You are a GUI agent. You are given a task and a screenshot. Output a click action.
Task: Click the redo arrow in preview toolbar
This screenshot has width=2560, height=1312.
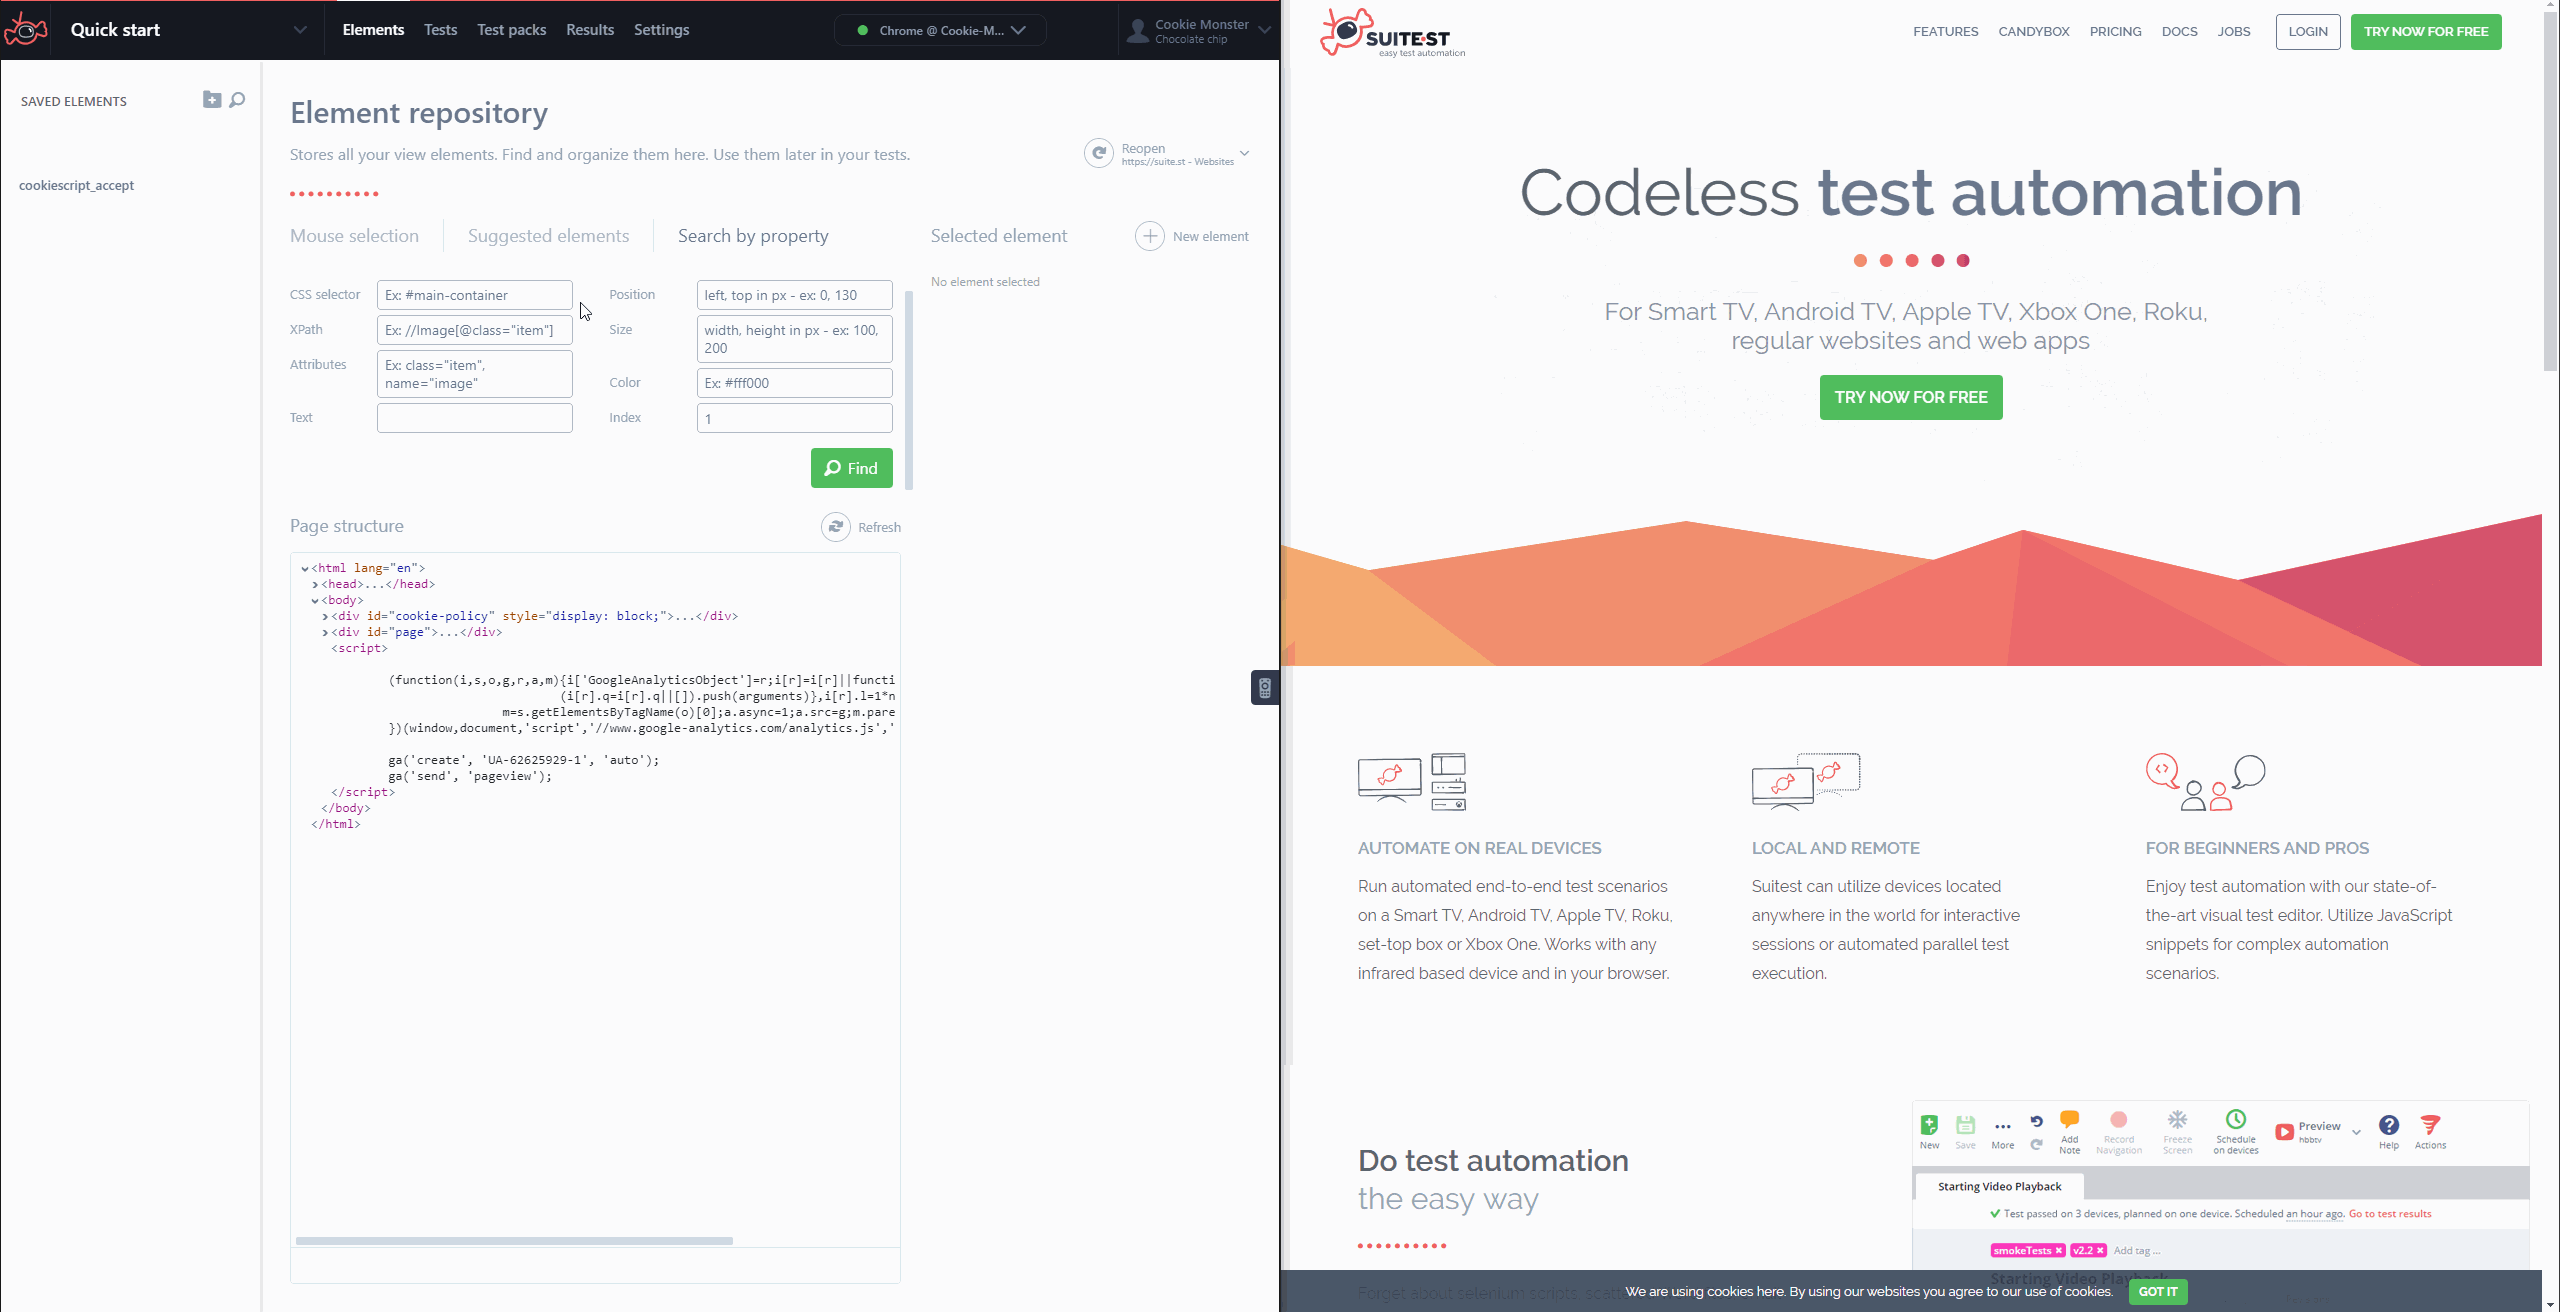tap(2036, 1145)
